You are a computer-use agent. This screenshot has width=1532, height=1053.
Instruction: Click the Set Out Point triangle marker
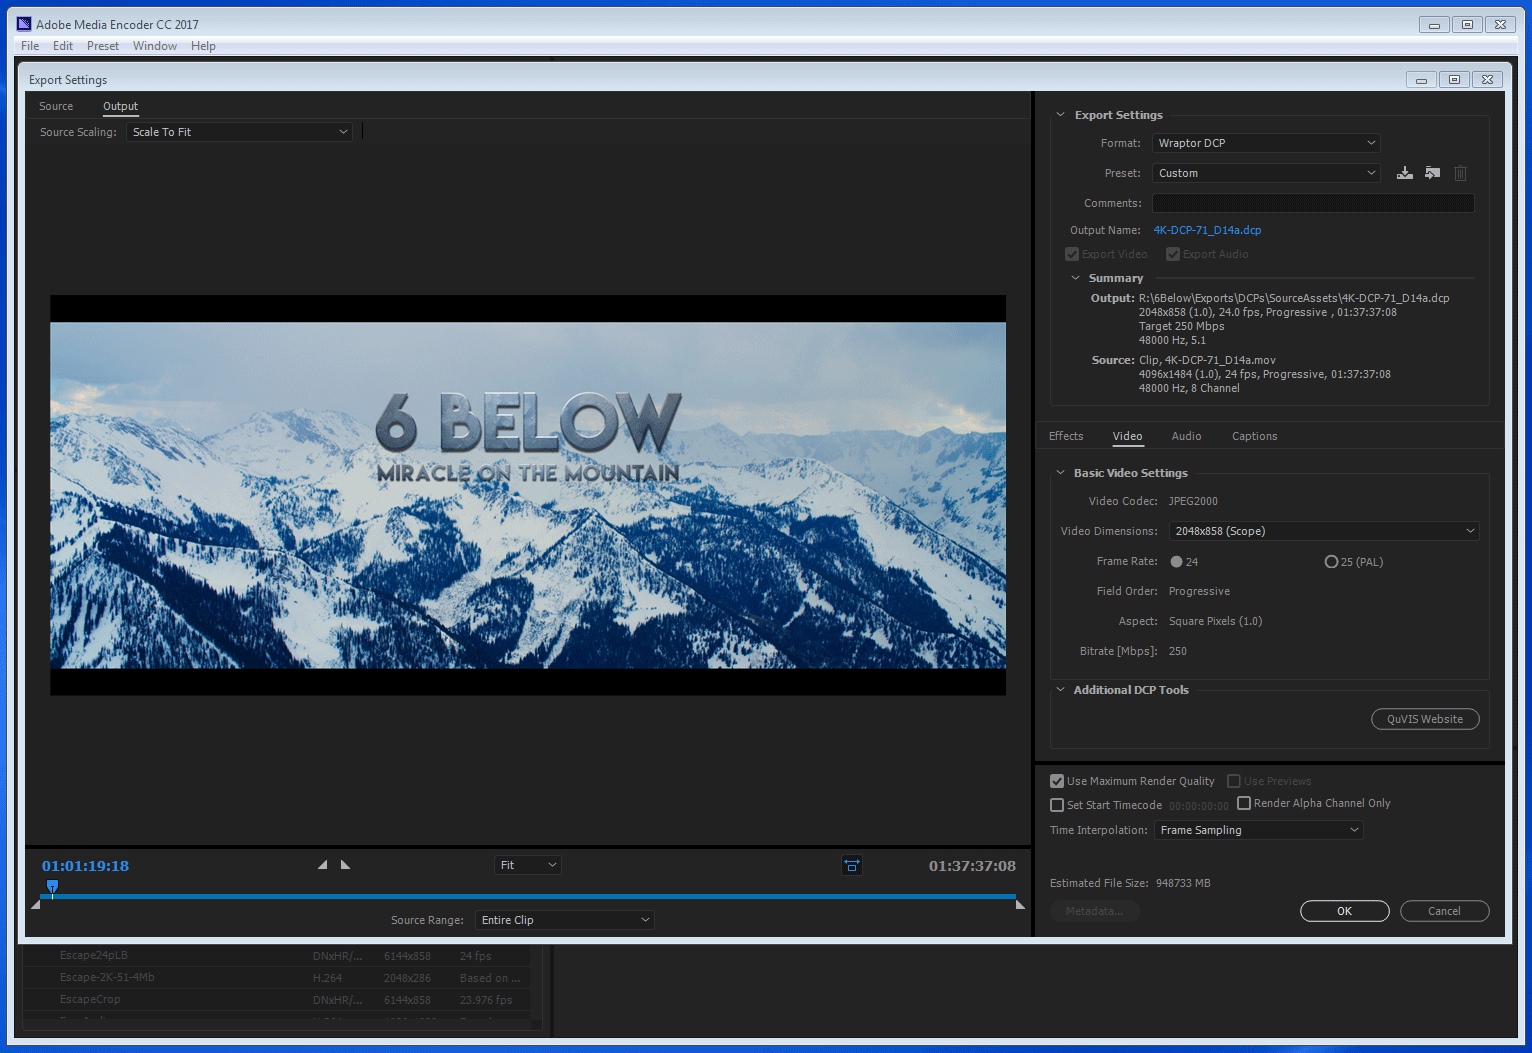point(346,865)
